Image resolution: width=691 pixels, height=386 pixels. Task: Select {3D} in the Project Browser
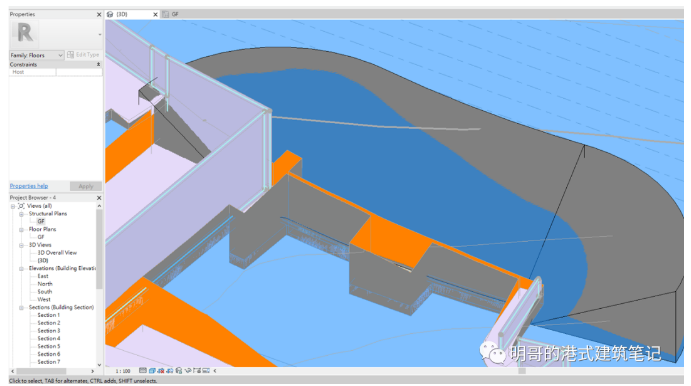tap(43, 260)
